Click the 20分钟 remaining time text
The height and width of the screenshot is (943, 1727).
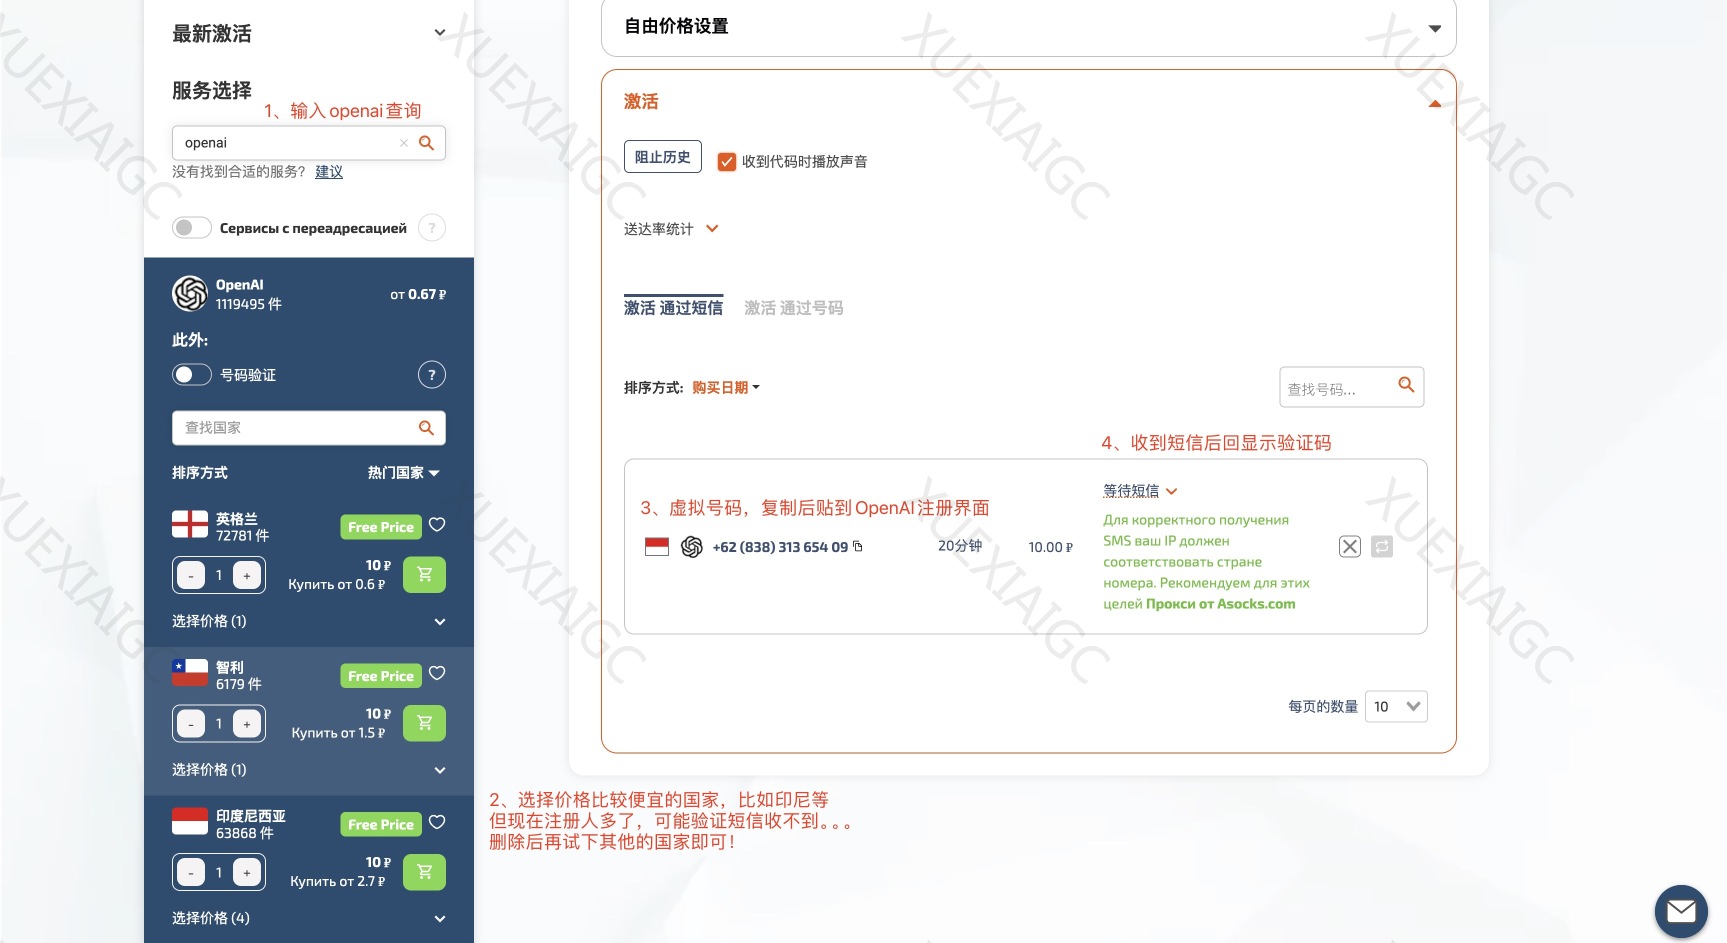960,546
